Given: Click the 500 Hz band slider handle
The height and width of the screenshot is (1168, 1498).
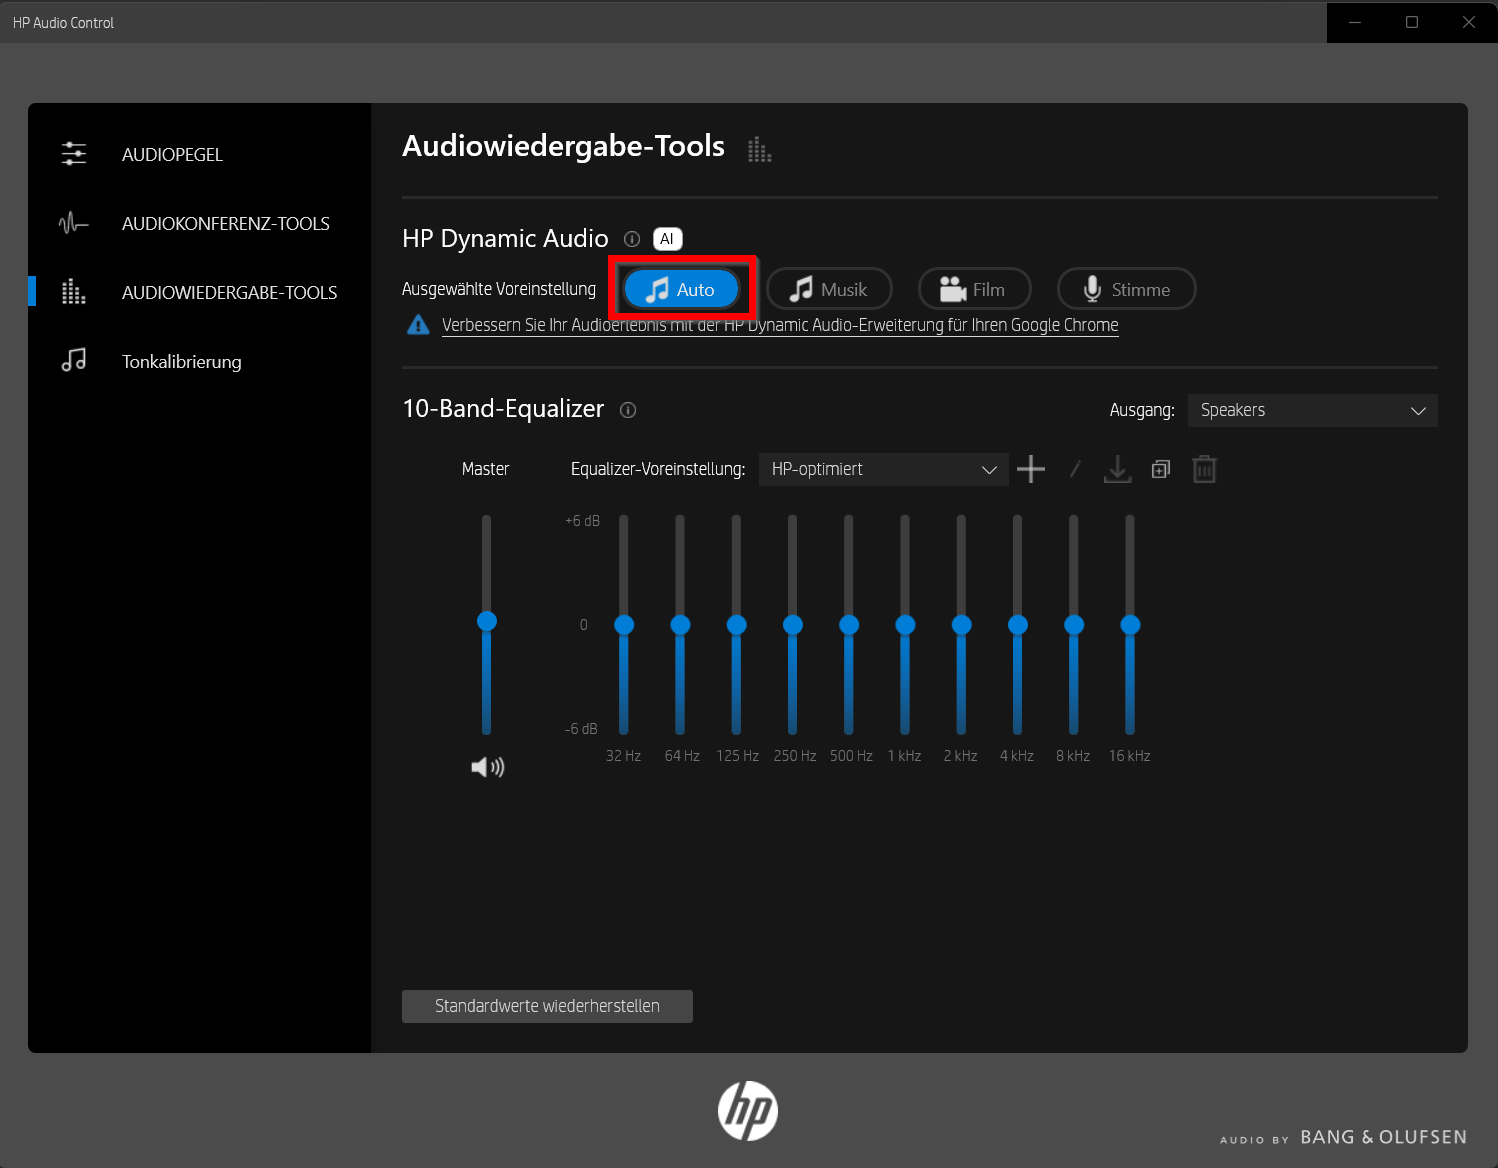Looking at the screenshot, I should pos(849,625).
